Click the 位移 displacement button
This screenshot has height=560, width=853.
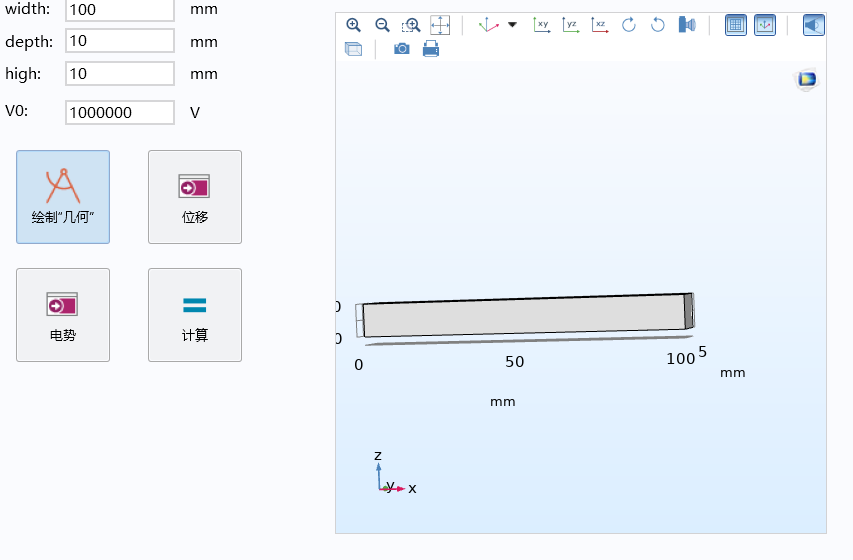[x=195, y=197]
